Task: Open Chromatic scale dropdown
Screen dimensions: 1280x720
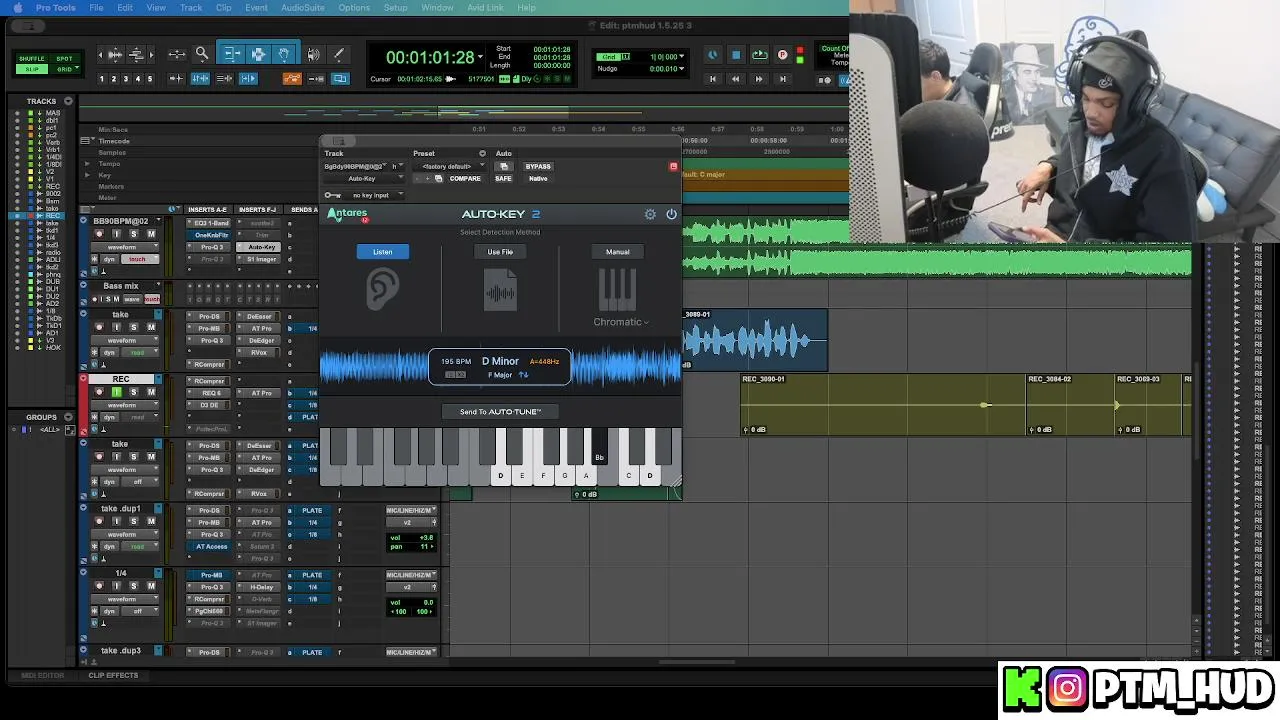Action: click(x=621, y=322)
